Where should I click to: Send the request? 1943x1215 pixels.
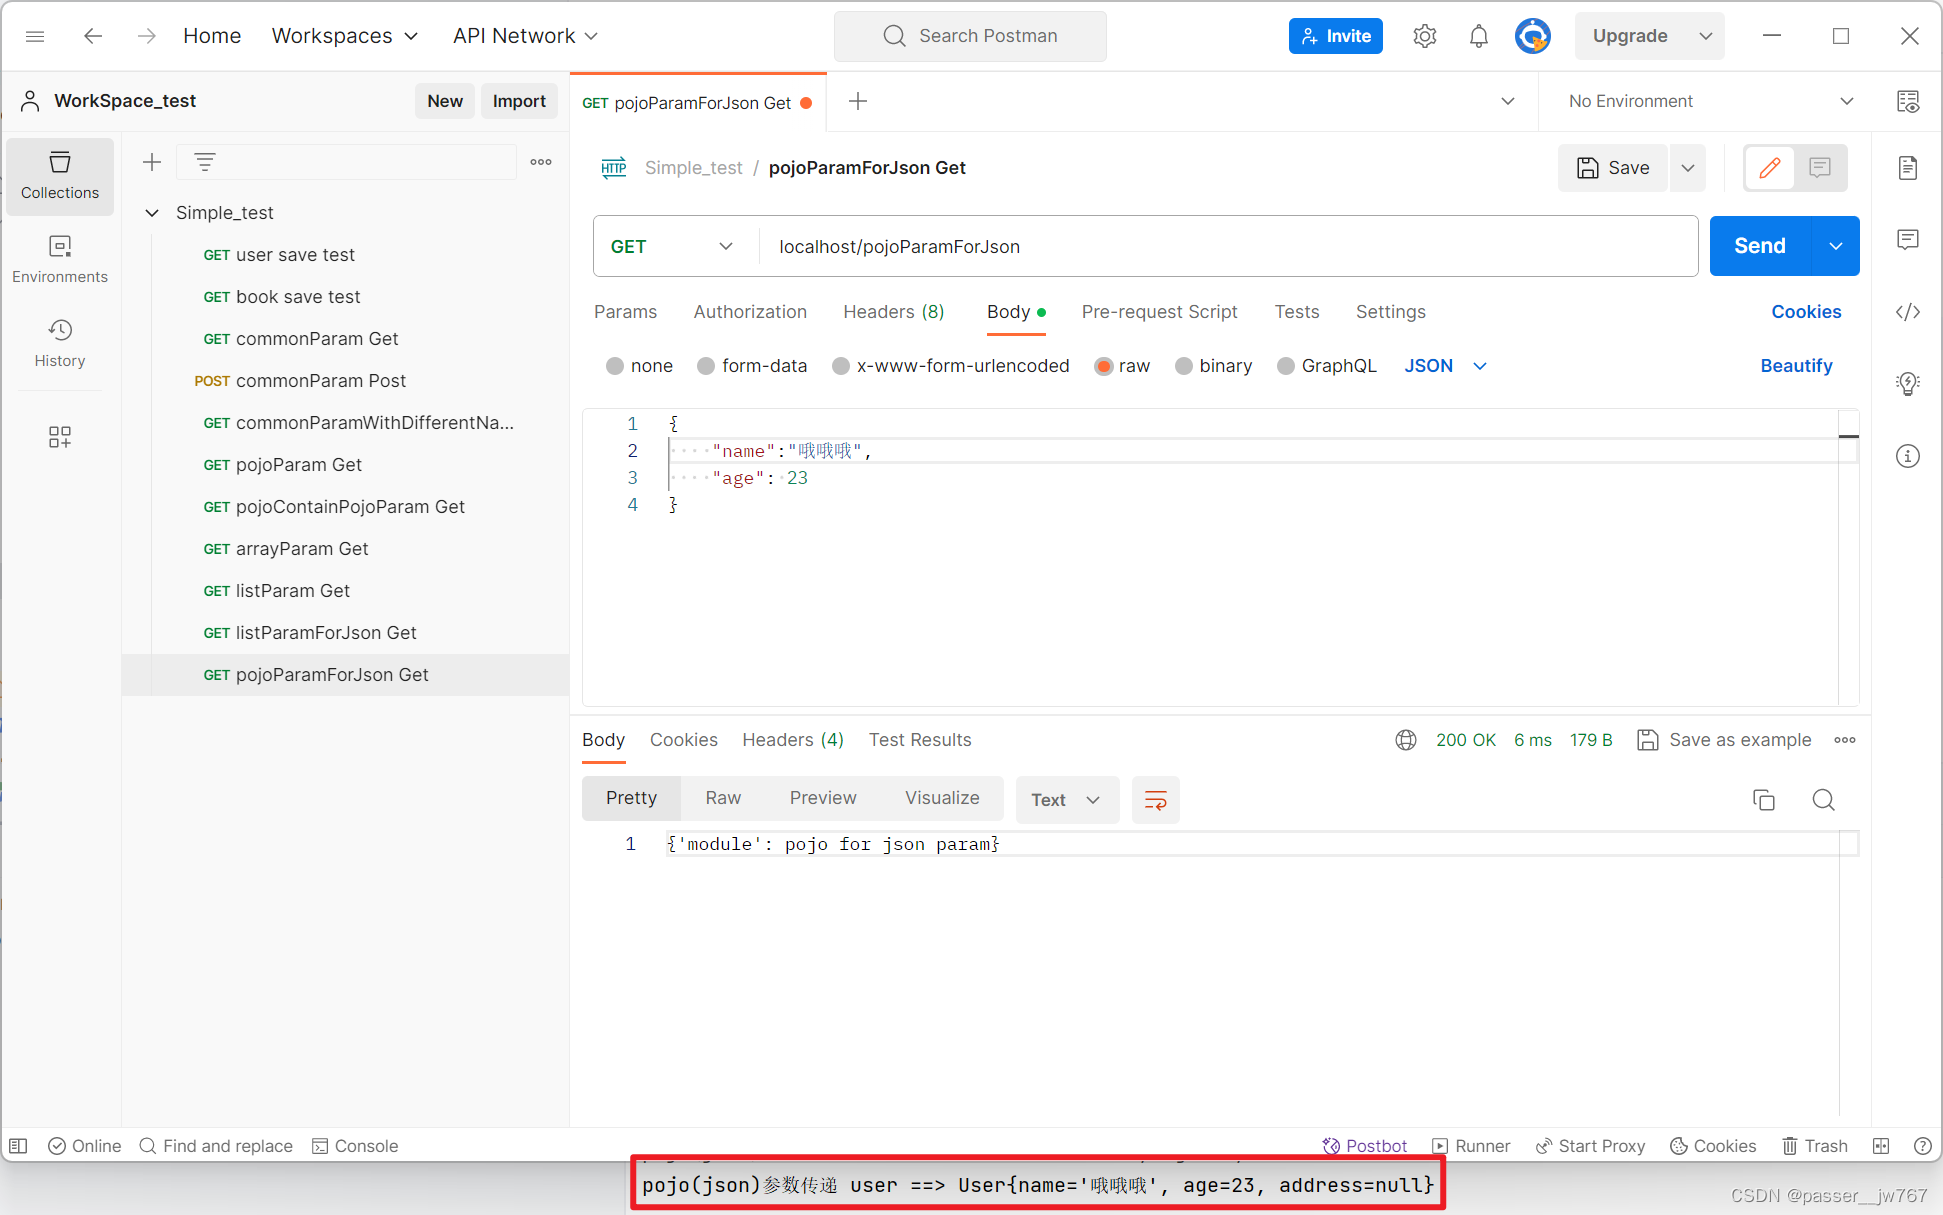(1760, 246)
